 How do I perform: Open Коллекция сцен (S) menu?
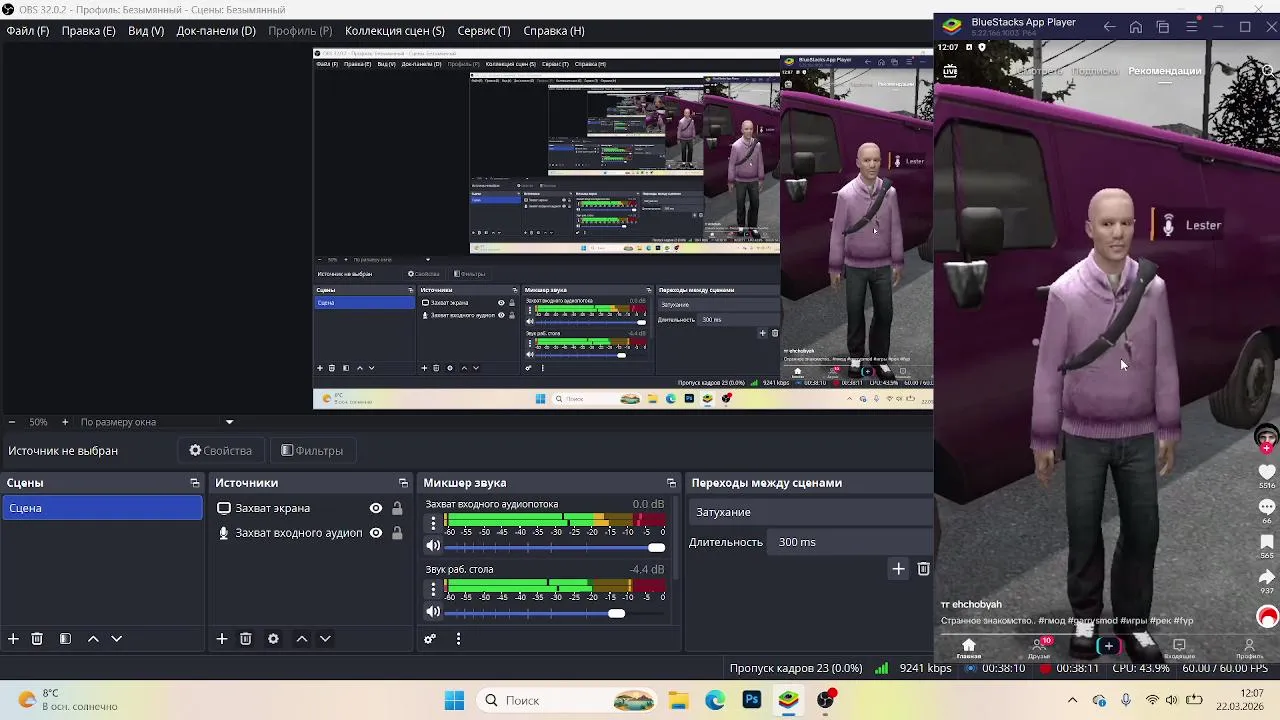(395, 31)
